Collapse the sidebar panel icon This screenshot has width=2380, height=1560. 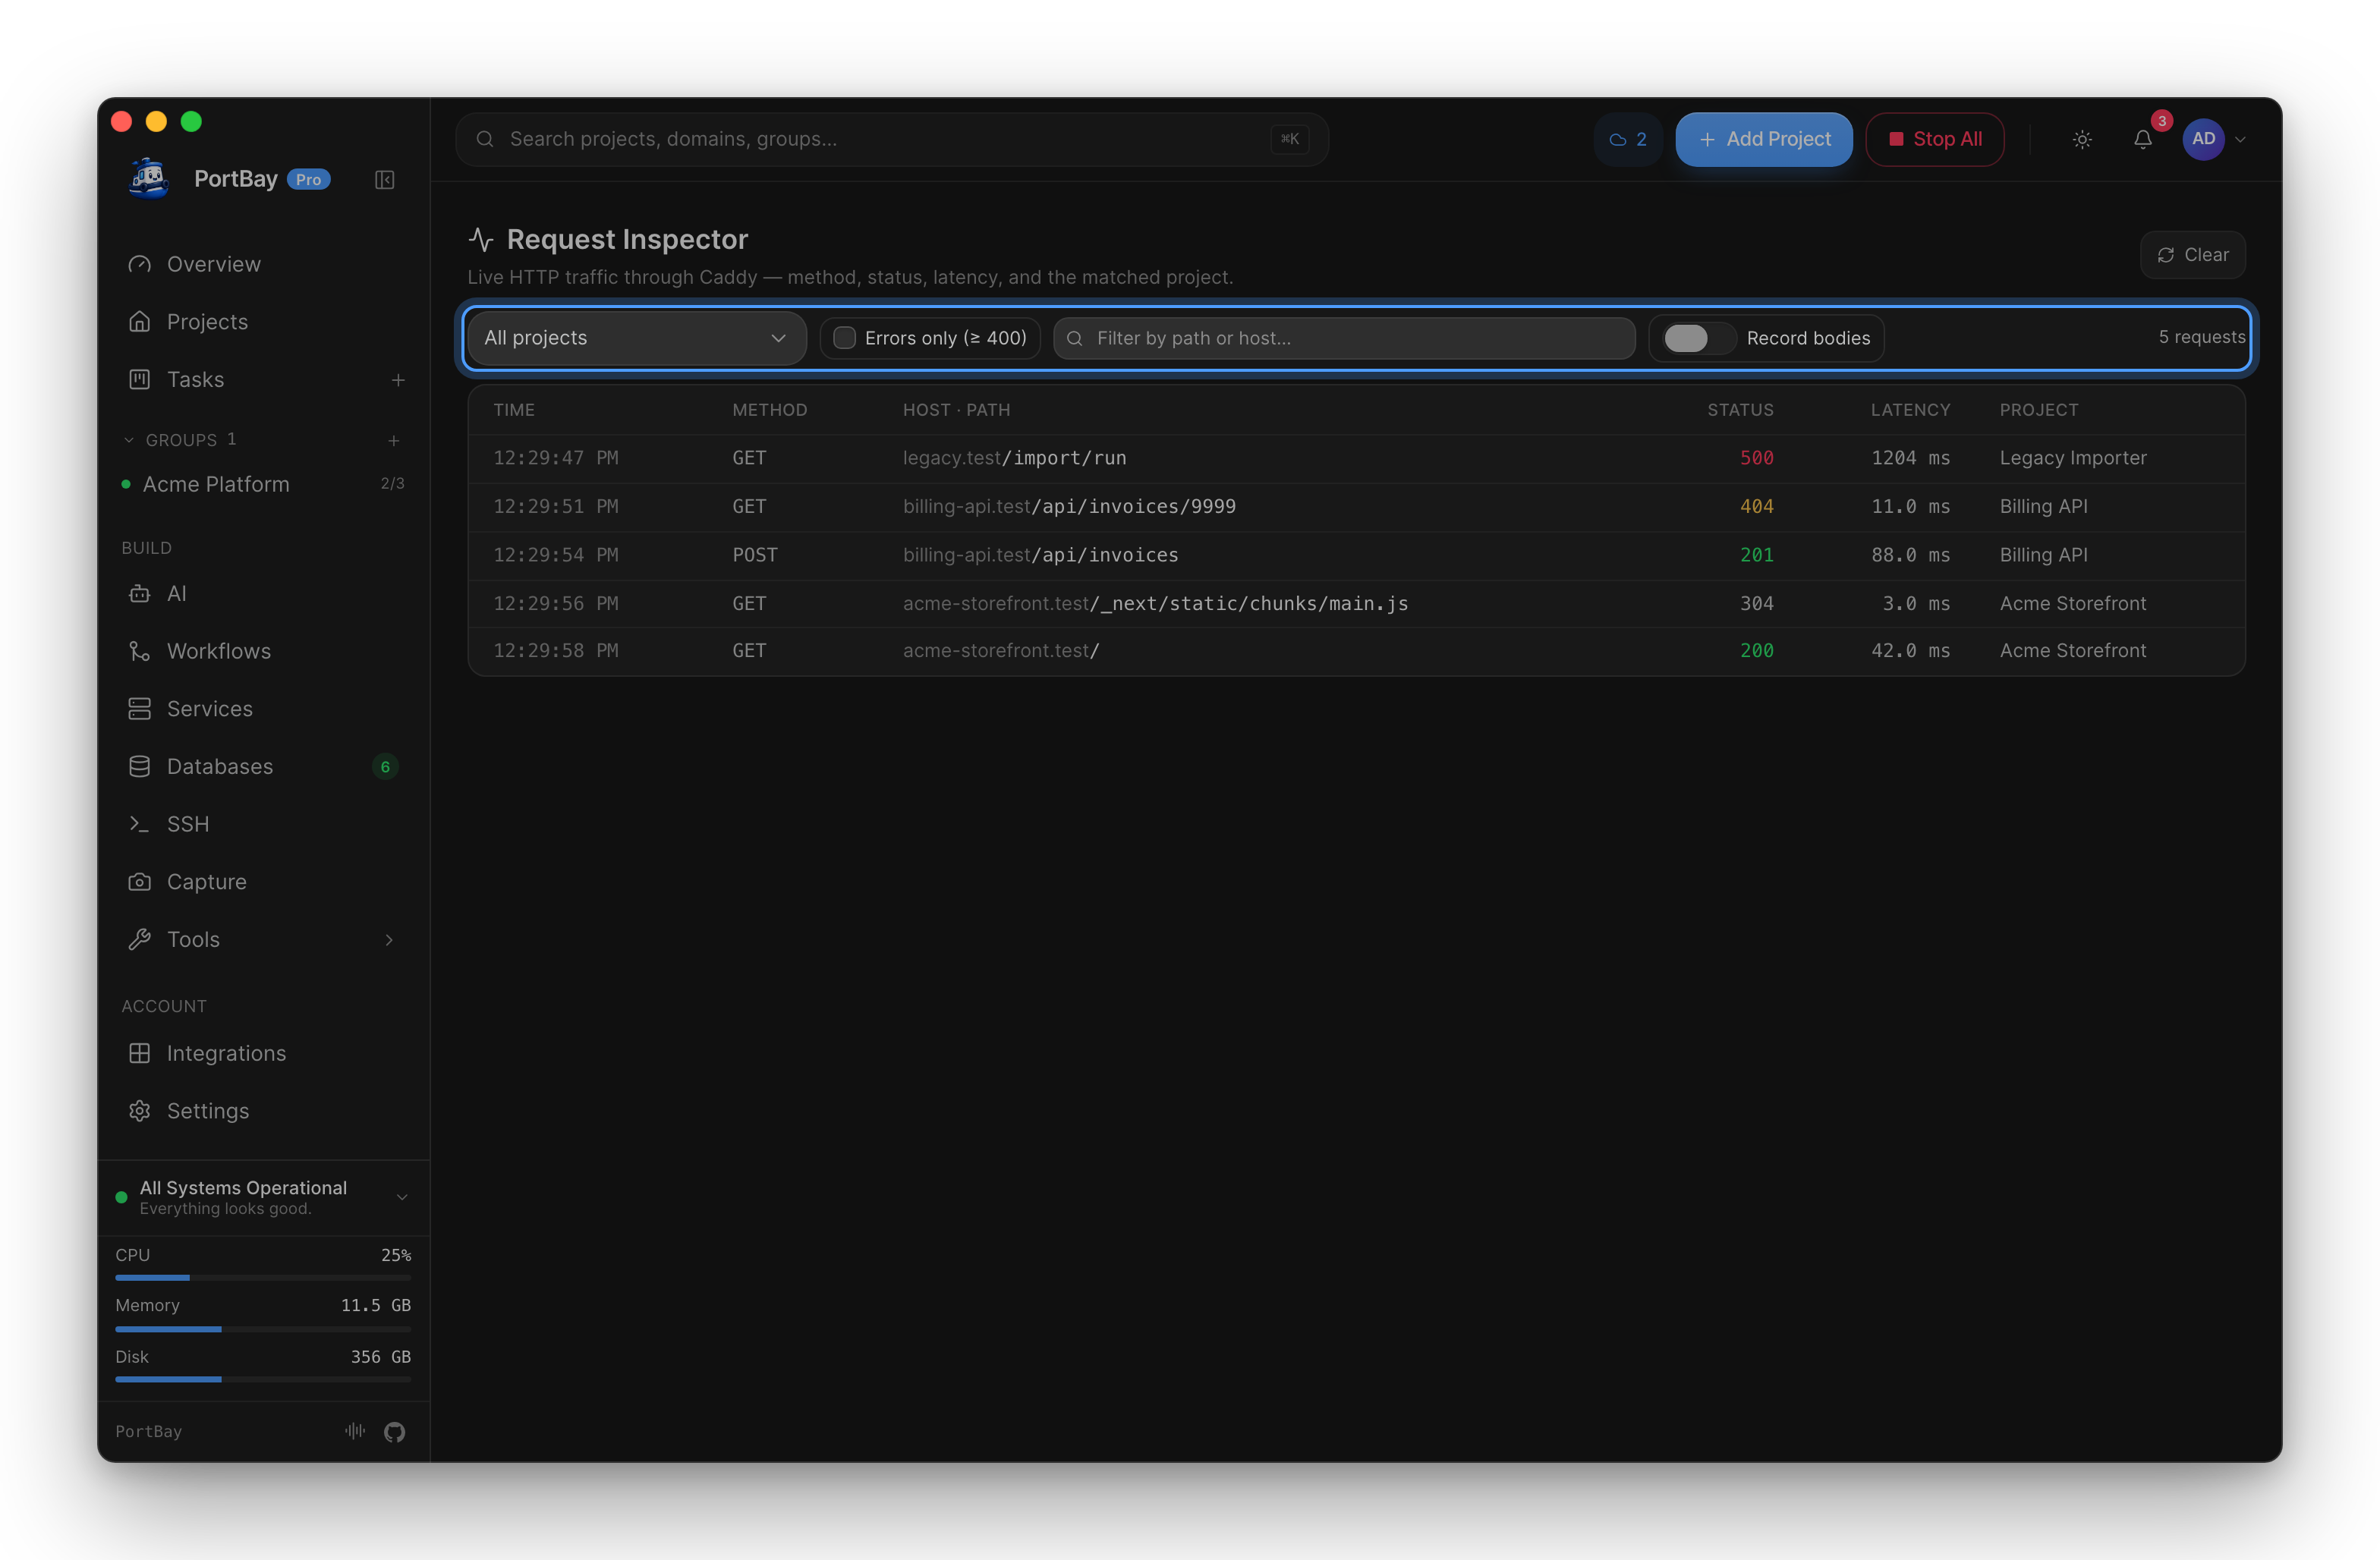click(384, 180)
